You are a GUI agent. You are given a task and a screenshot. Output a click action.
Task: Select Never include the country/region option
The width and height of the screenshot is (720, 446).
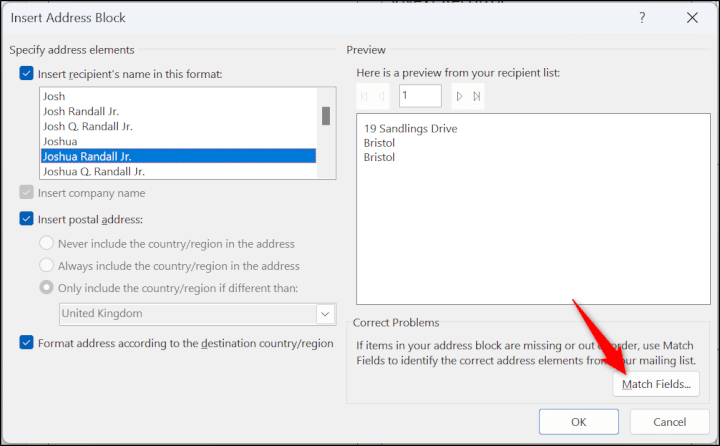(x=47, y=243)
